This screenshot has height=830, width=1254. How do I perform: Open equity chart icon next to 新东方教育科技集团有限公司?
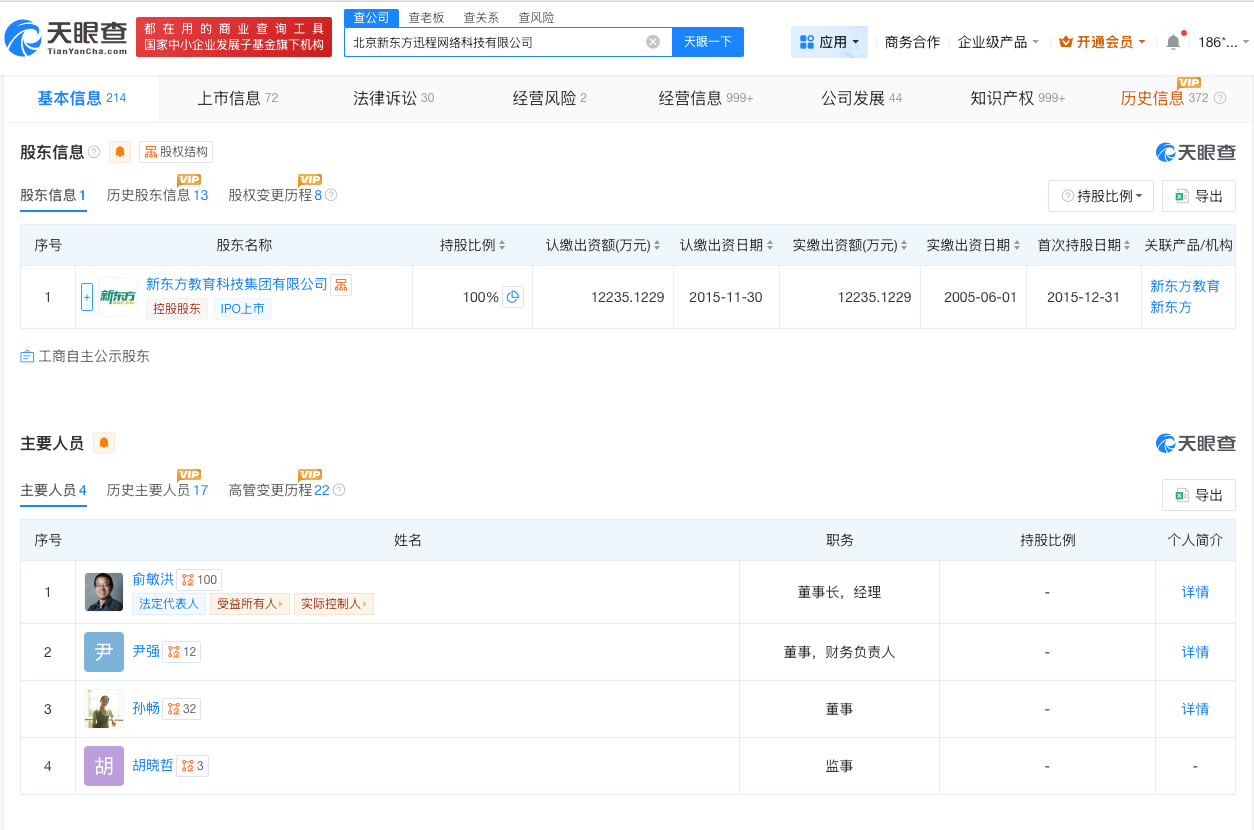click(341, 284)
